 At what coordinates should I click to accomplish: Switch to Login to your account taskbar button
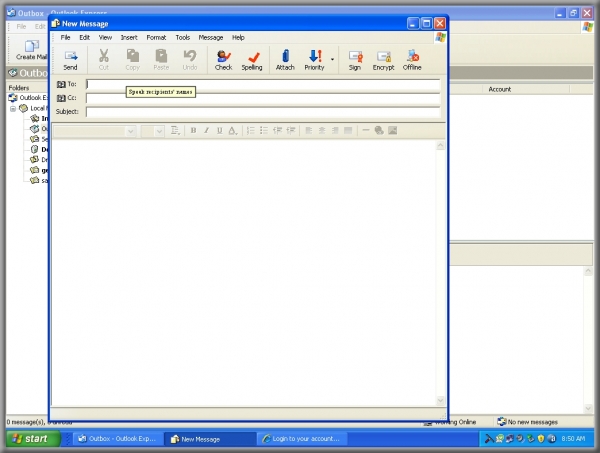[x=302, y=439]
